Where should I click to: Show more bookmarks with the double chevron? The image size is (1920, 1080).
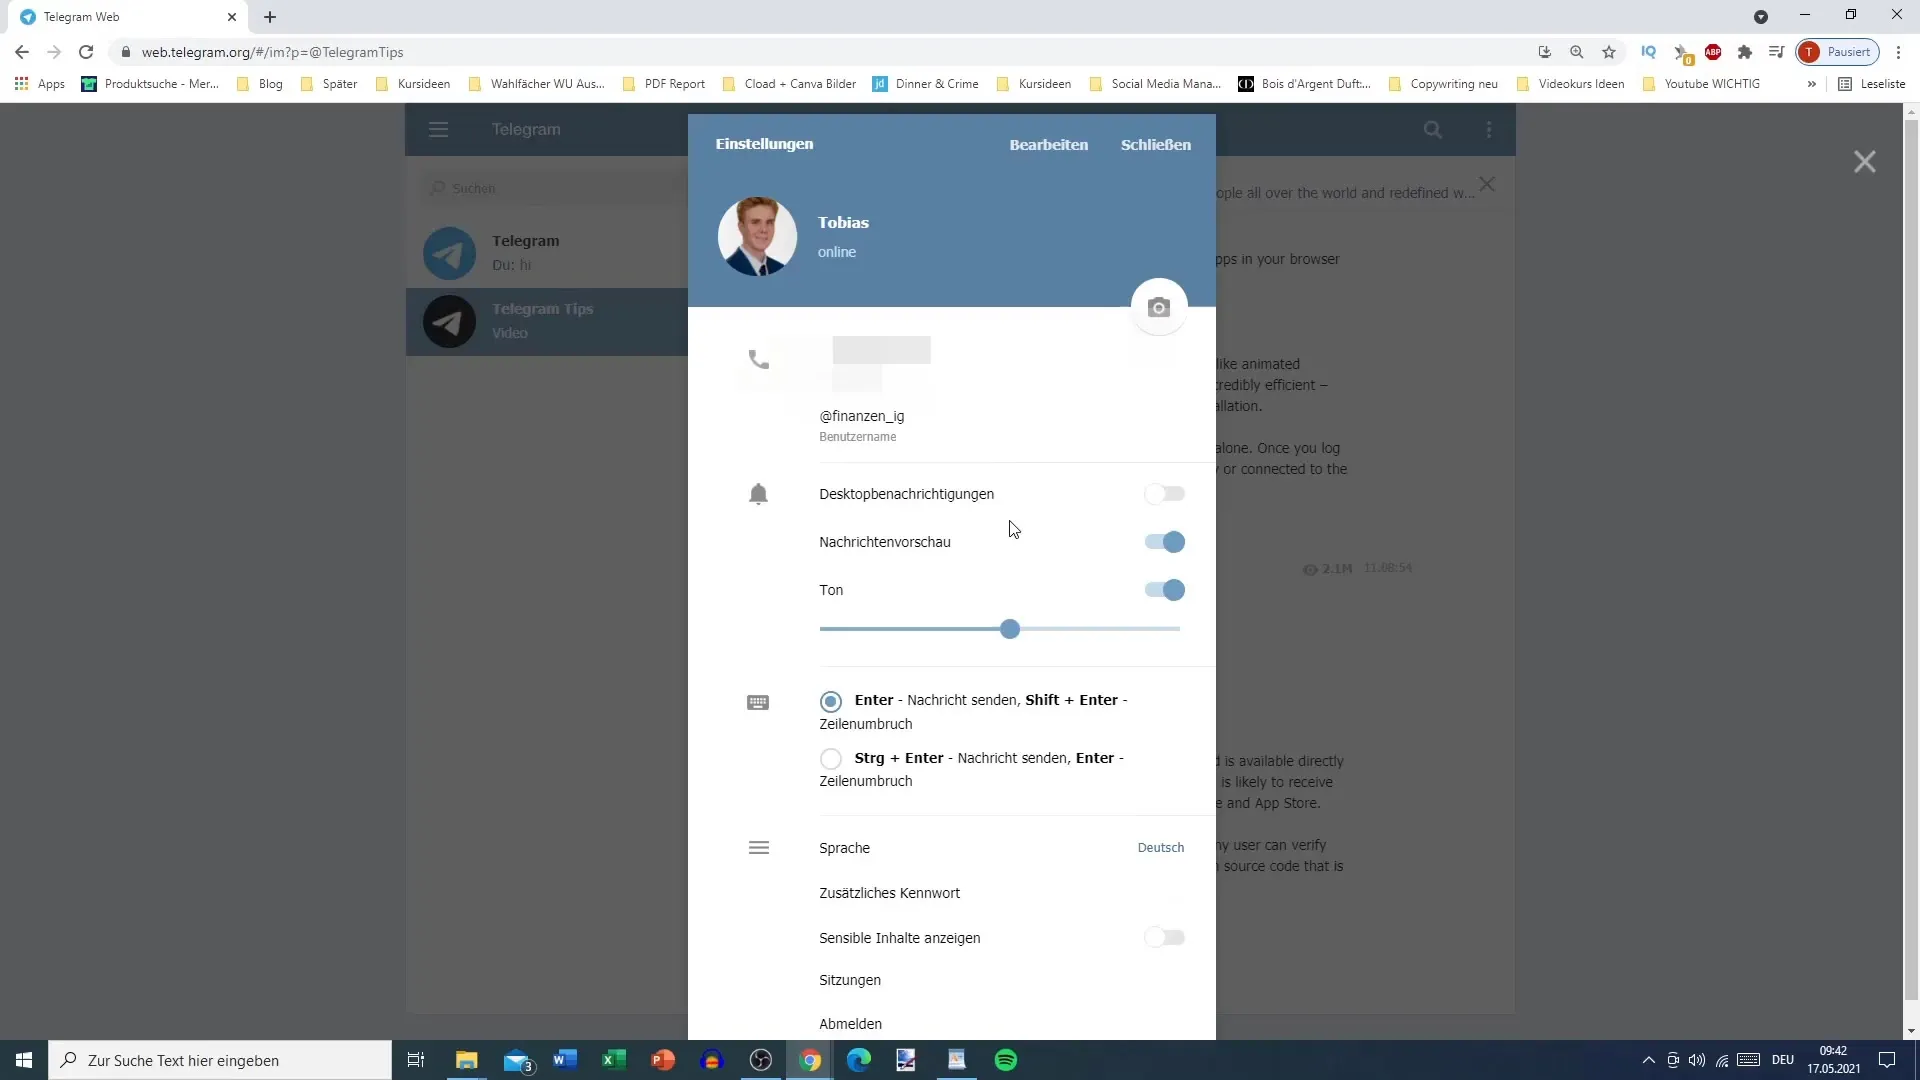(1811, 84)
